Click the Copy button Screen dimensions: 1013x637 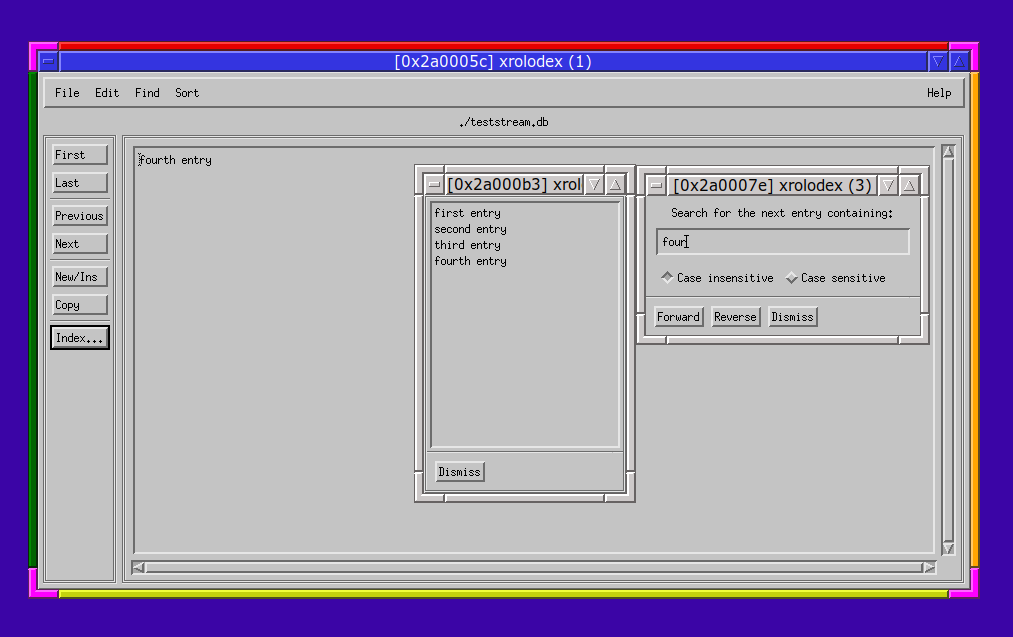click(x=79, y=305)
